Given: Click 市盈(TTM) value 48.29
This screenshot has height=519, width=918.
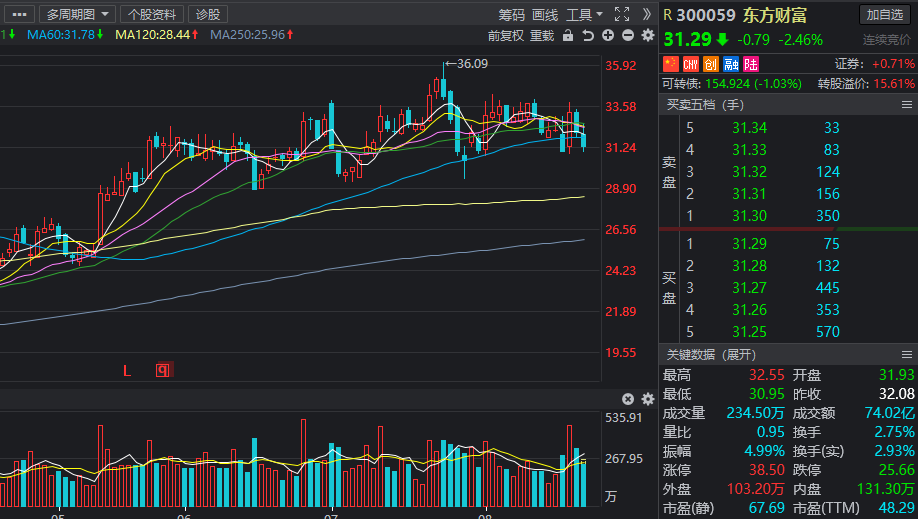Looking at the screenshot, I should coord(896,508).
